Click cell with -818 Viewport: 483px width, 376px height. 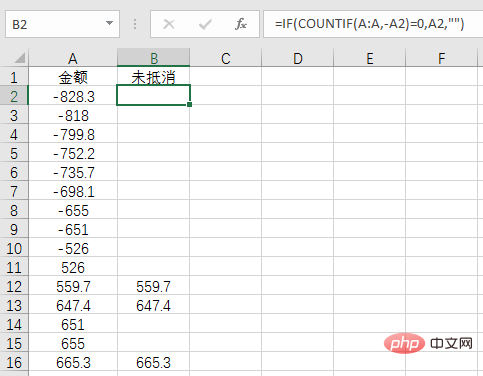pyautogui.click(x=73, y=115)
